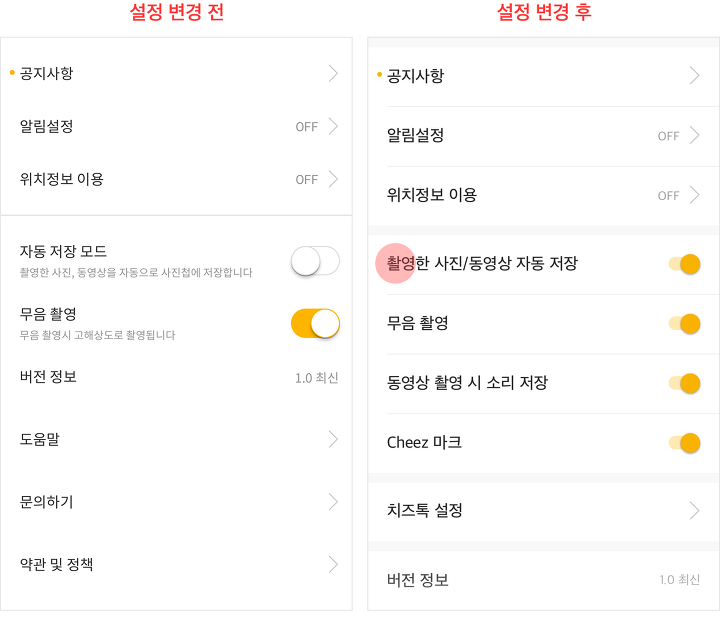Open the 문의하기 link text

point(46,502)
